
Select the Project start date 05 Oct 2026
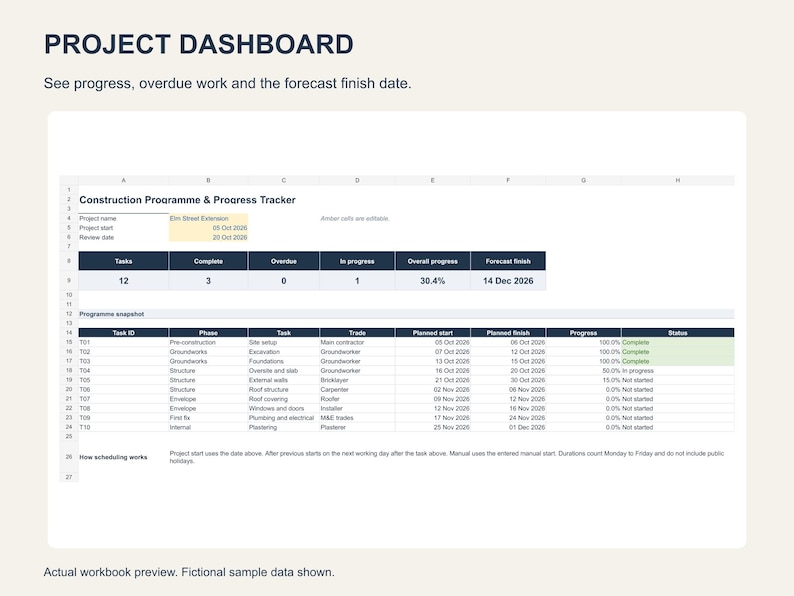coord(208,228)
